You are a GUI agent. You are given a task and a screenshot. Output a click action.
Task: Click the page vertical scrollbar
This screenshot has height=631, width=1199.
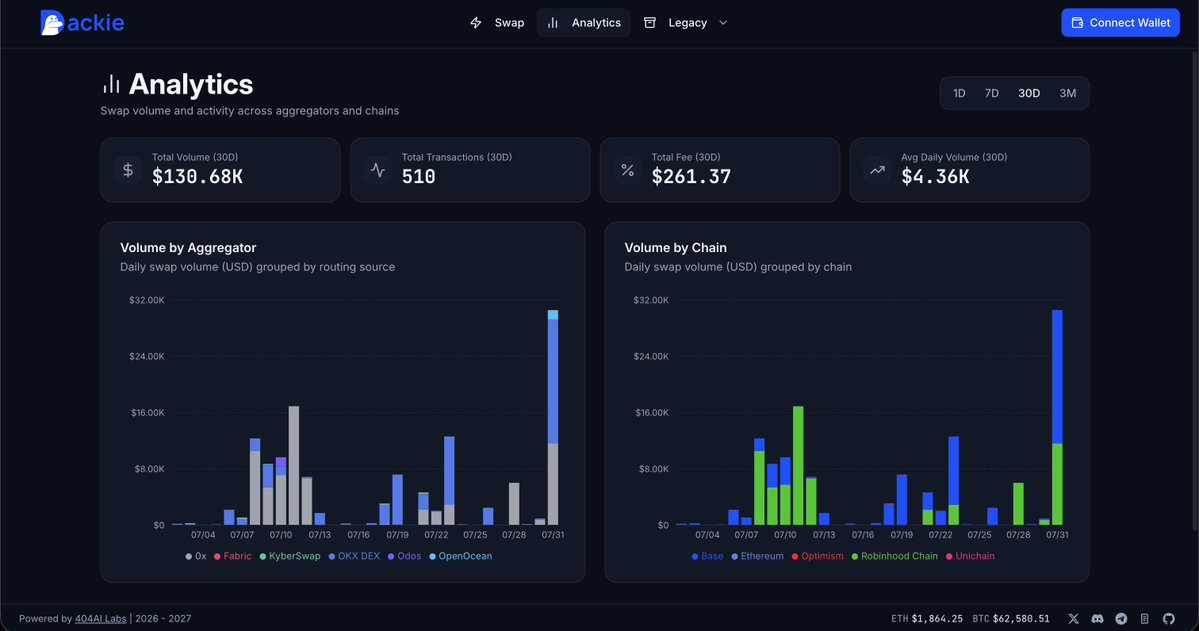[1195, 291]
